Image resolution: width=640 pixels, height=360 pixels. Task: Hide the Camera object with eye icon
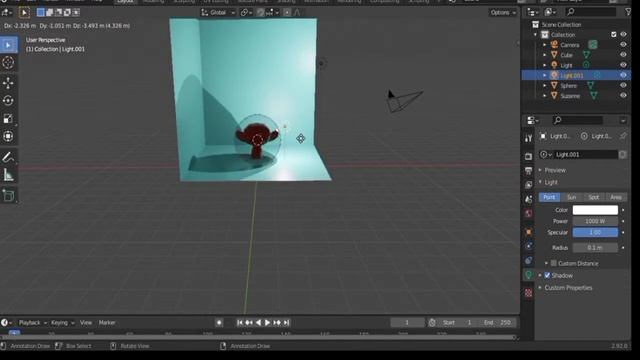[623, 44]
